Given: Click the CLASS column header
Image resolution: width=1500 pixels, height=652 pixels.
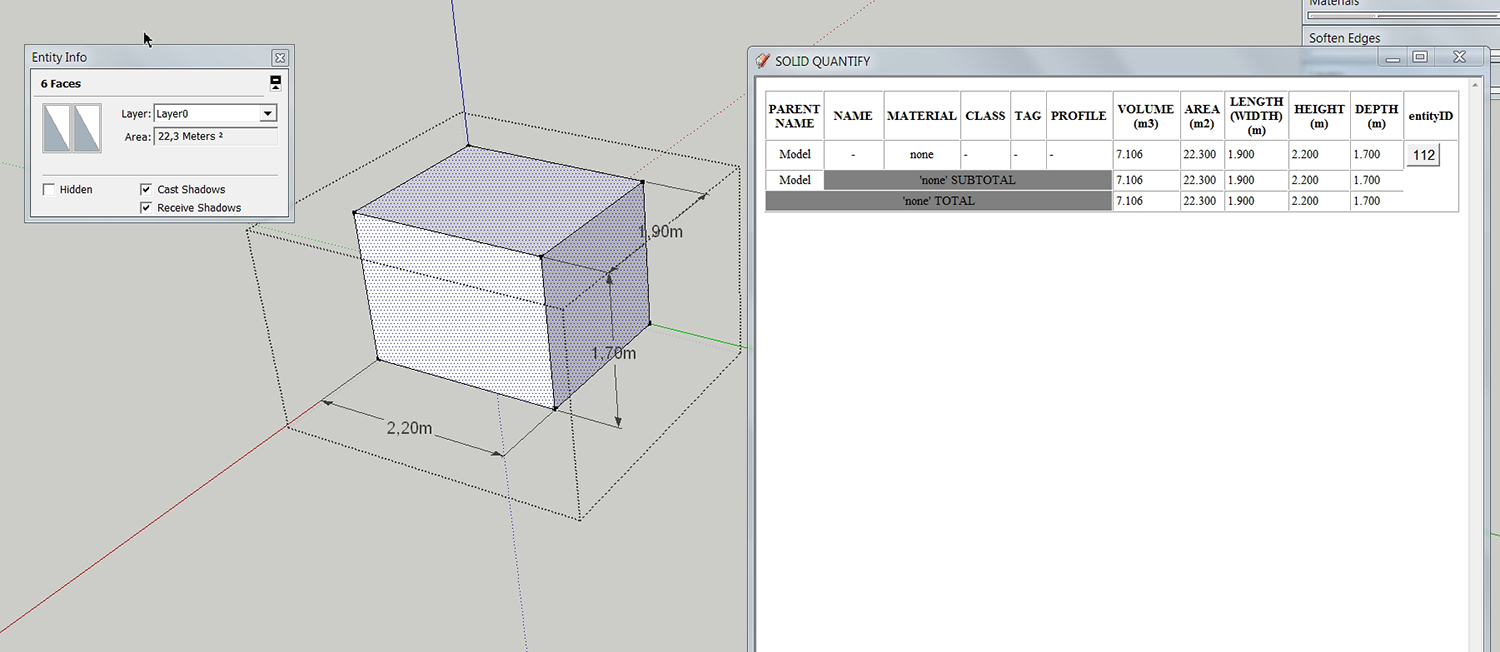Looking at the screenshot, I should click(x=985, y=116).
